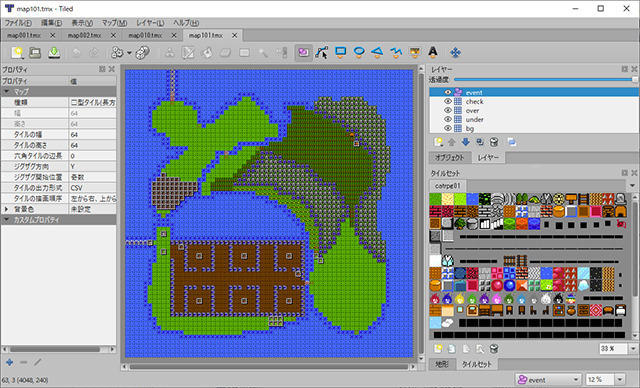Select the Insert Polygon tool
640x388 pixels.
[377, 52]
